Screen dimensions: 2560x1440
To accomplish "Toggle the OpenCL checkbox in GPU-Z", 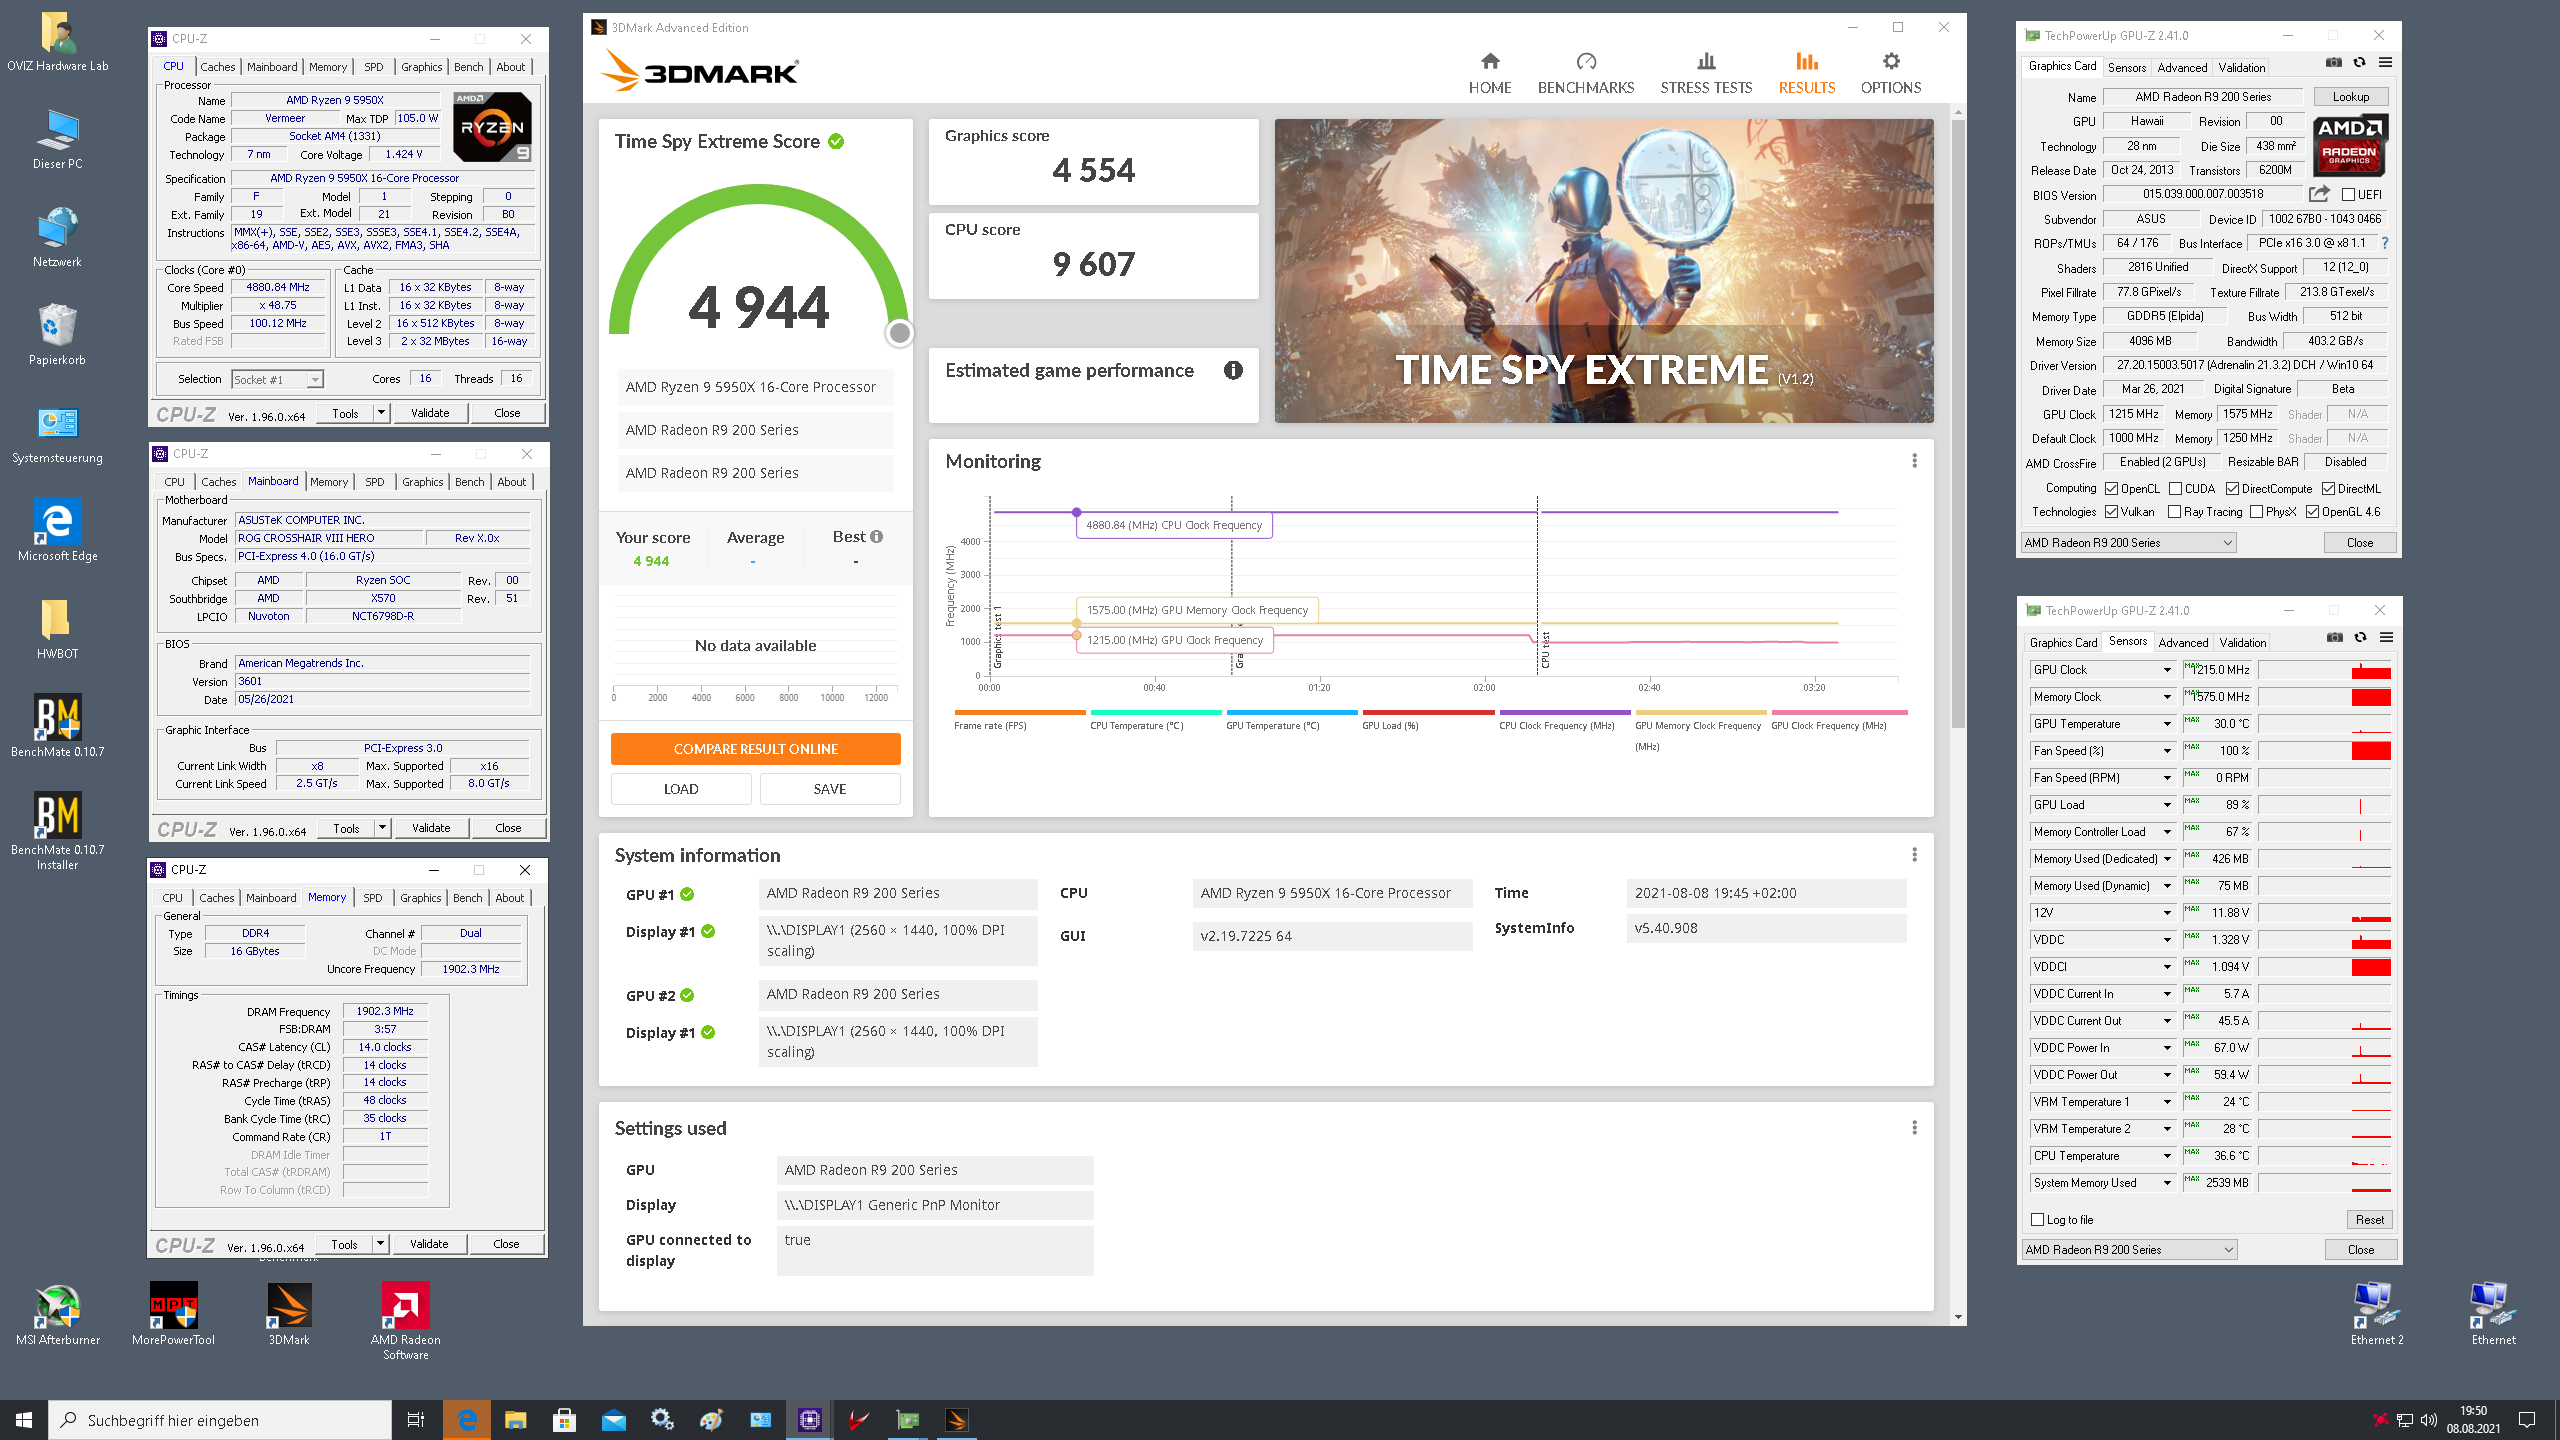I will click(2112, 489).
